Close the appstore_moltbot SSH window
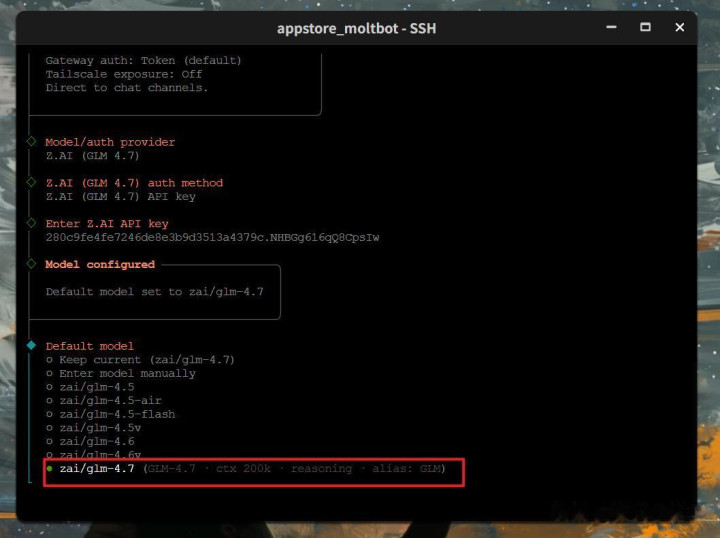Image resolution: width=720 pixels, height=538 pixels. [x=680, y=28]
